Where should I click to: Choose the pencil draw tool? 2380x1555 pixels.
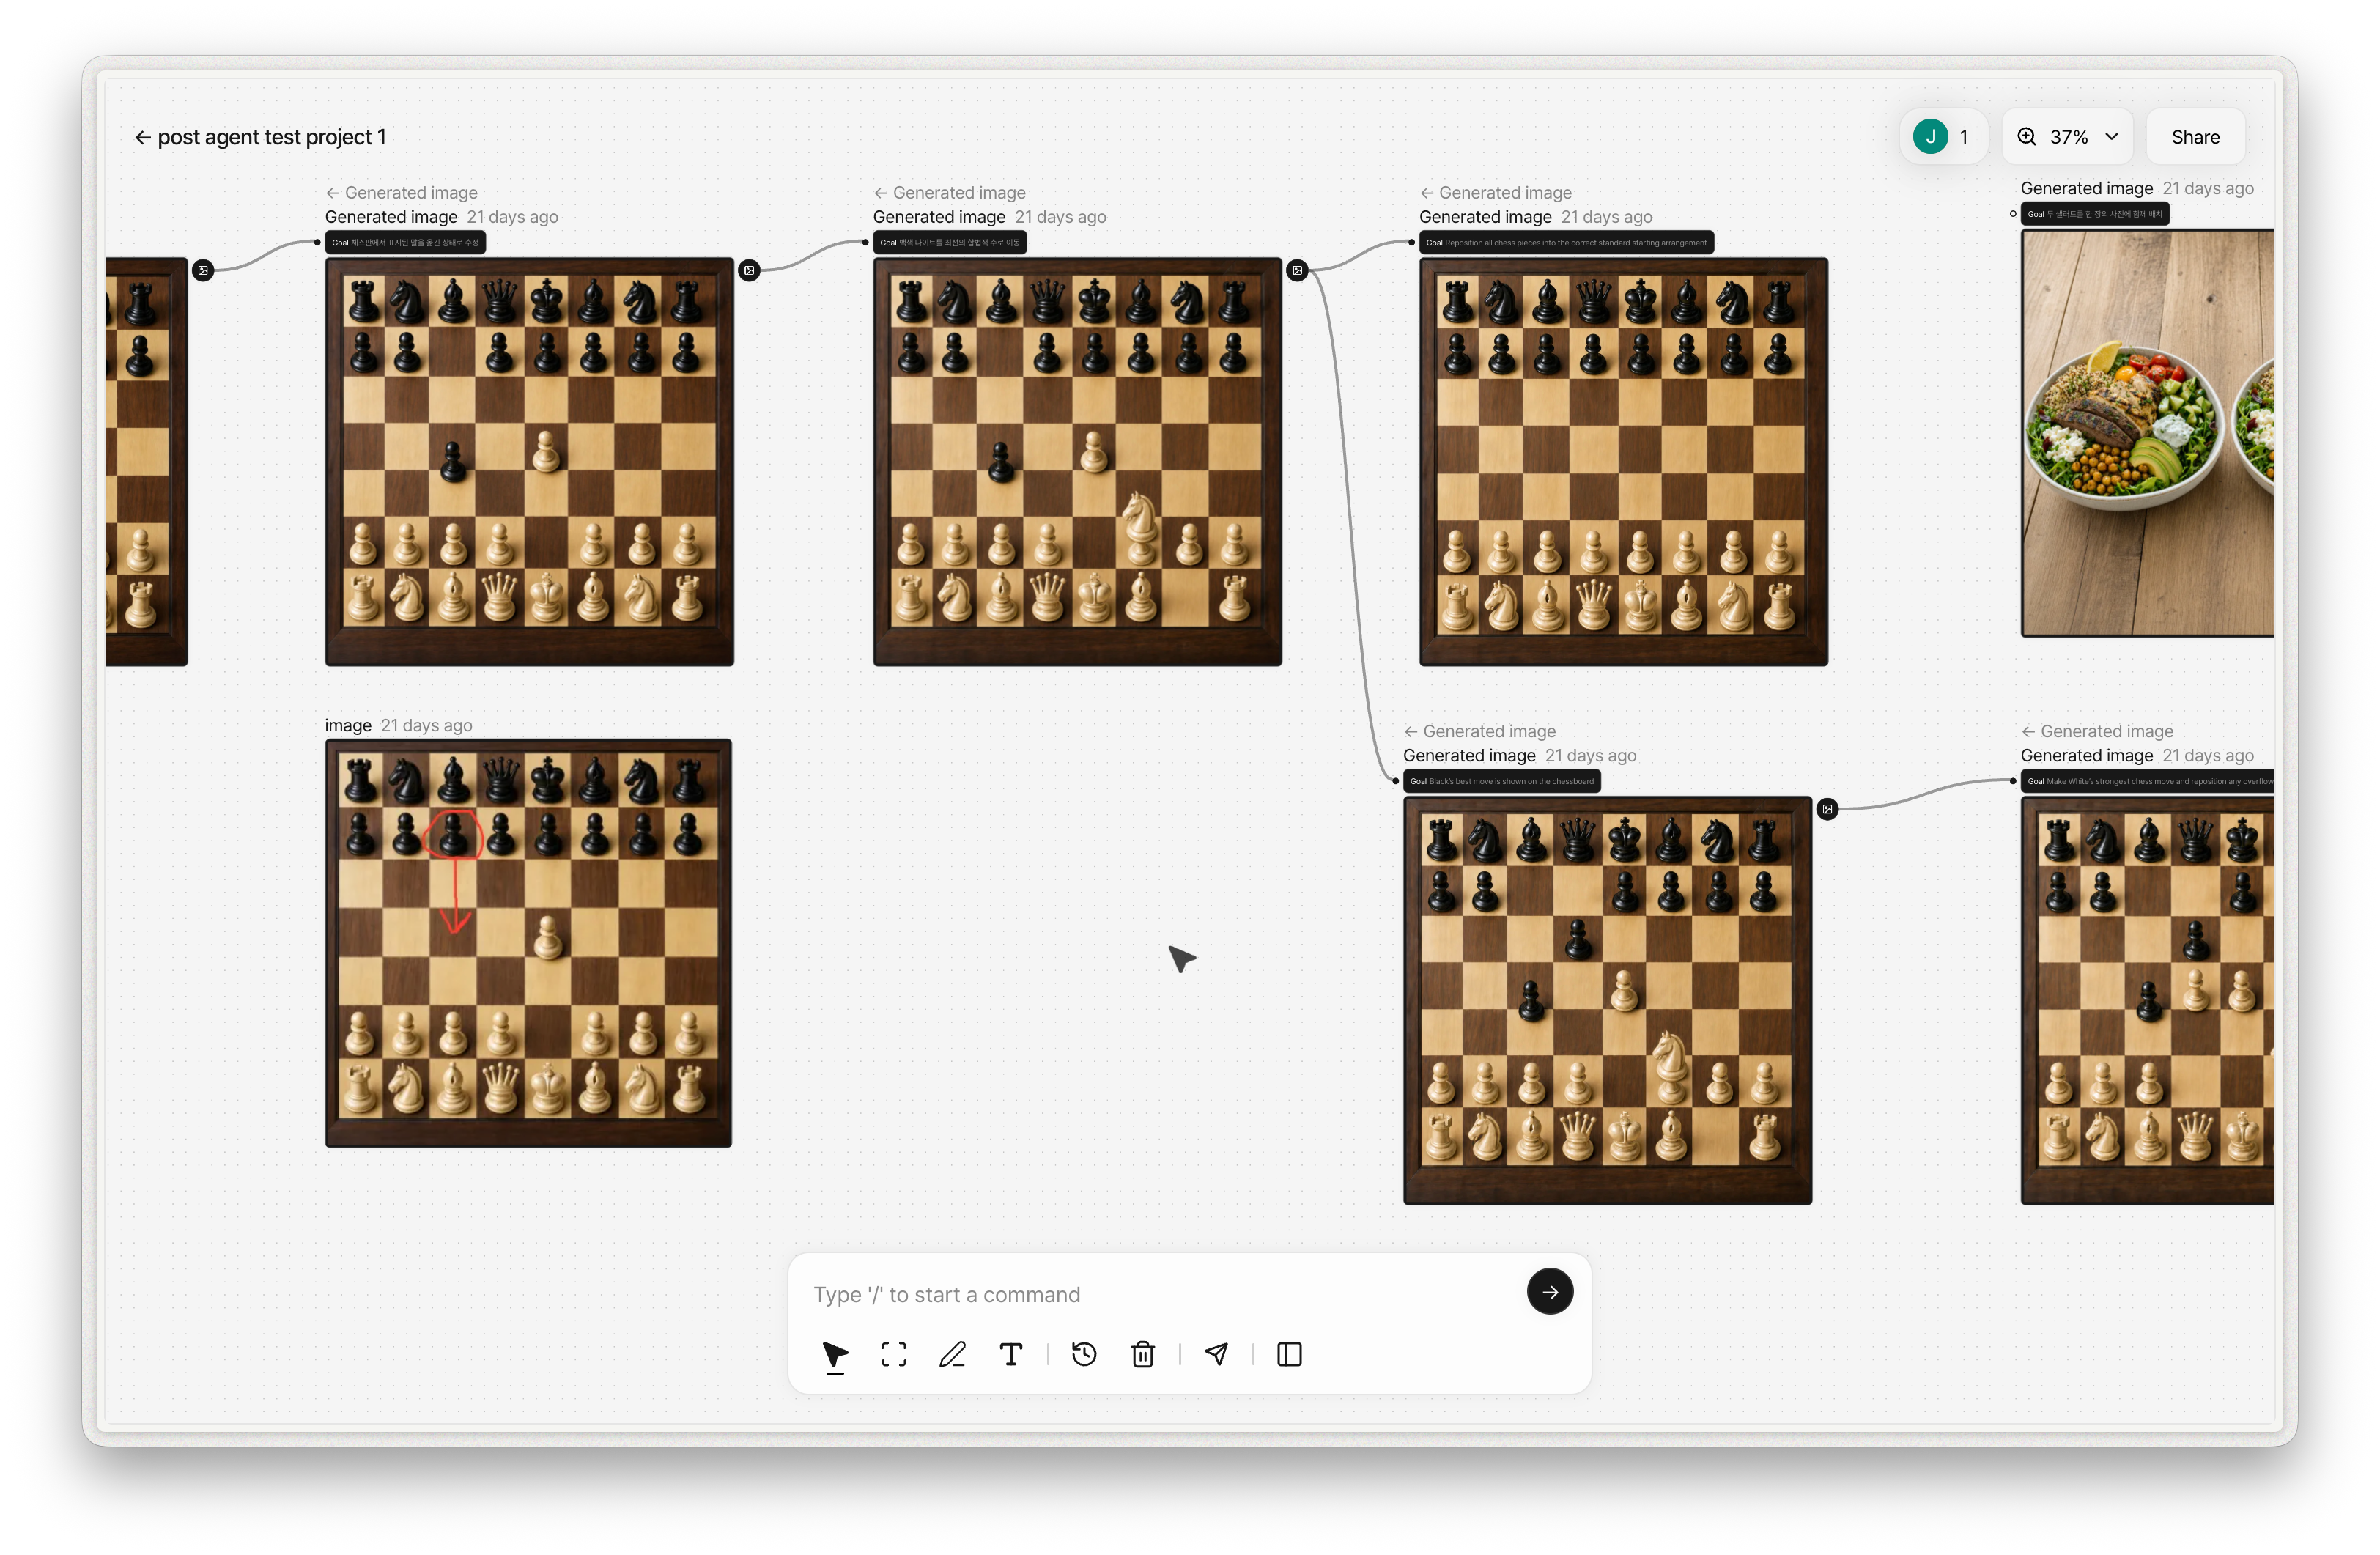952,1354
